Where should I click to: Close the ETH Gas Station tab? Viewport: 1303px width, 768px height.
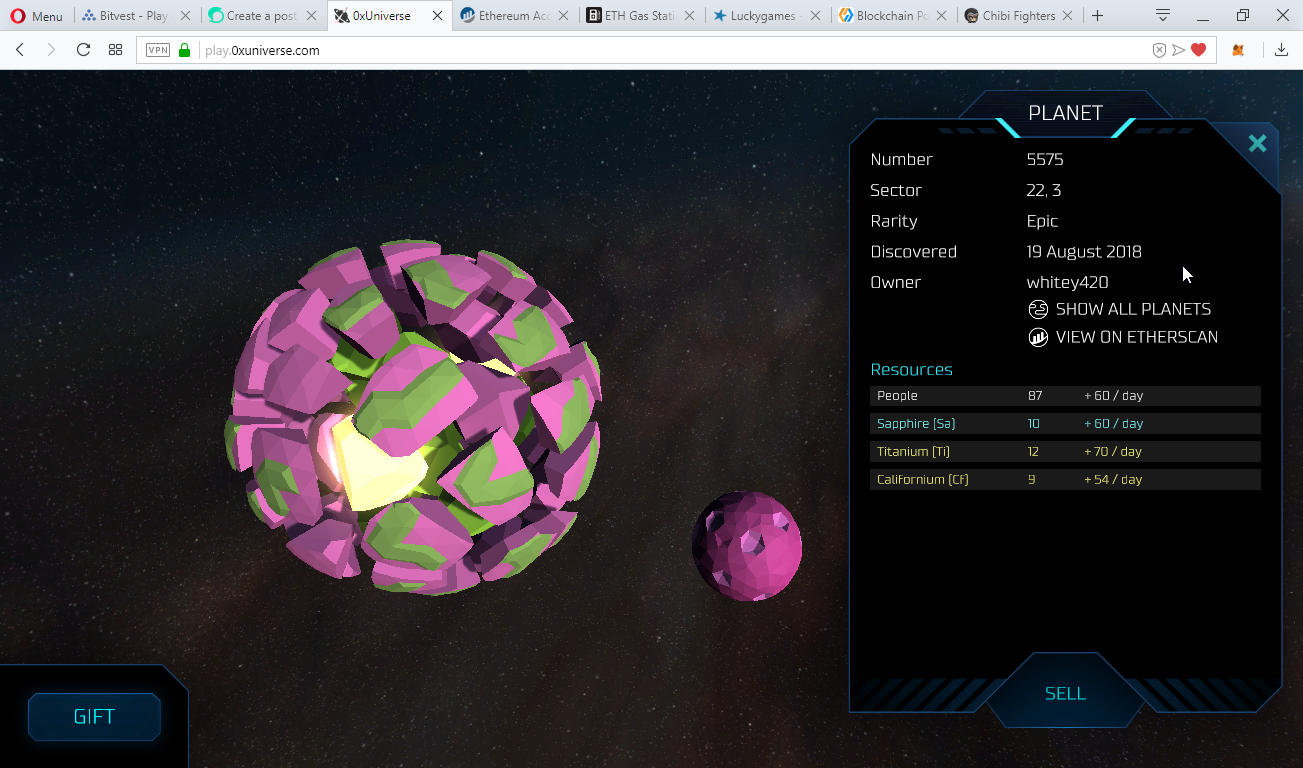pyautogui.click(x=689, y=16)
